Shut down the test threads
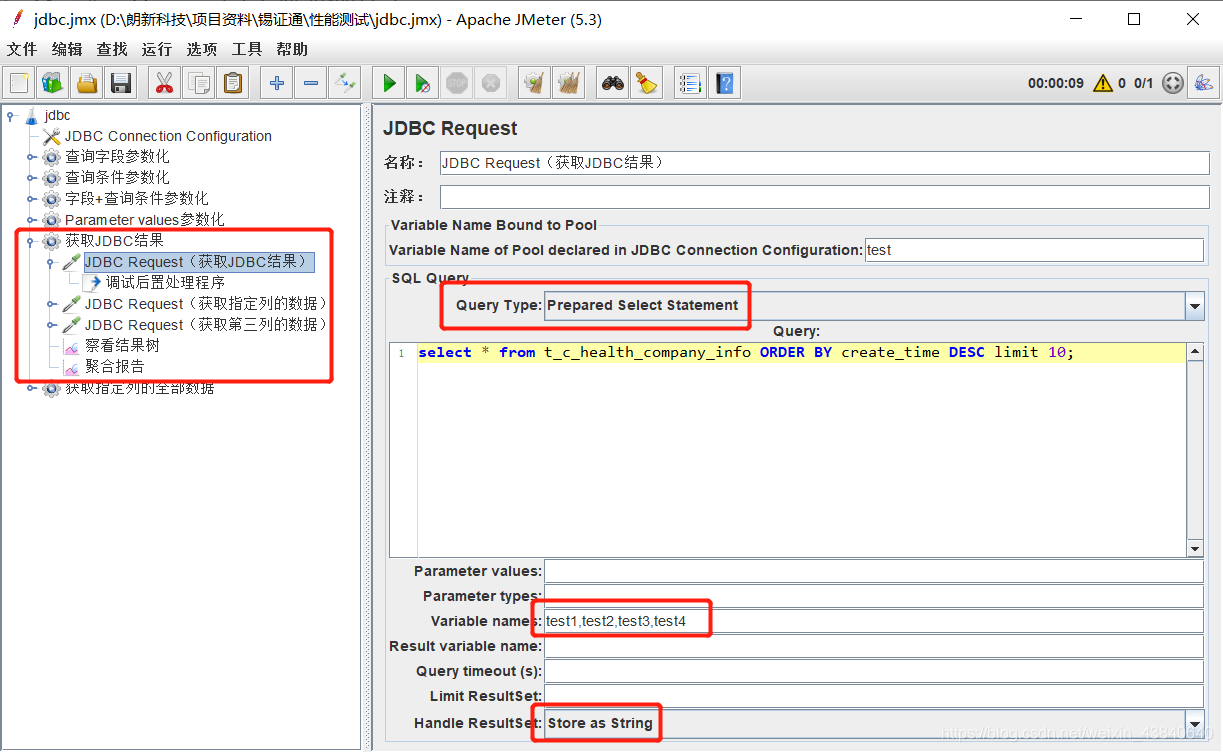The width and height of the screenshot is (1223, 752). click(491, 83)
